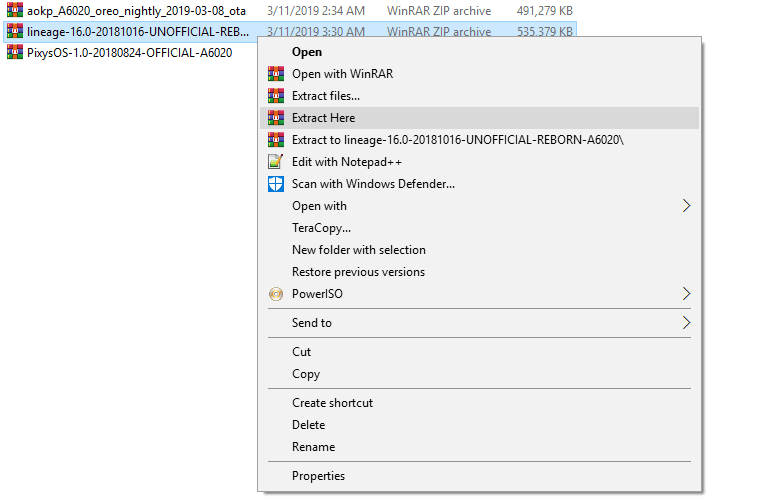This screenshot has height=500, width=761.
Task: Select file lineage-16.0-20181016-UNOFFICIAL-REB...
Action: 138,32
